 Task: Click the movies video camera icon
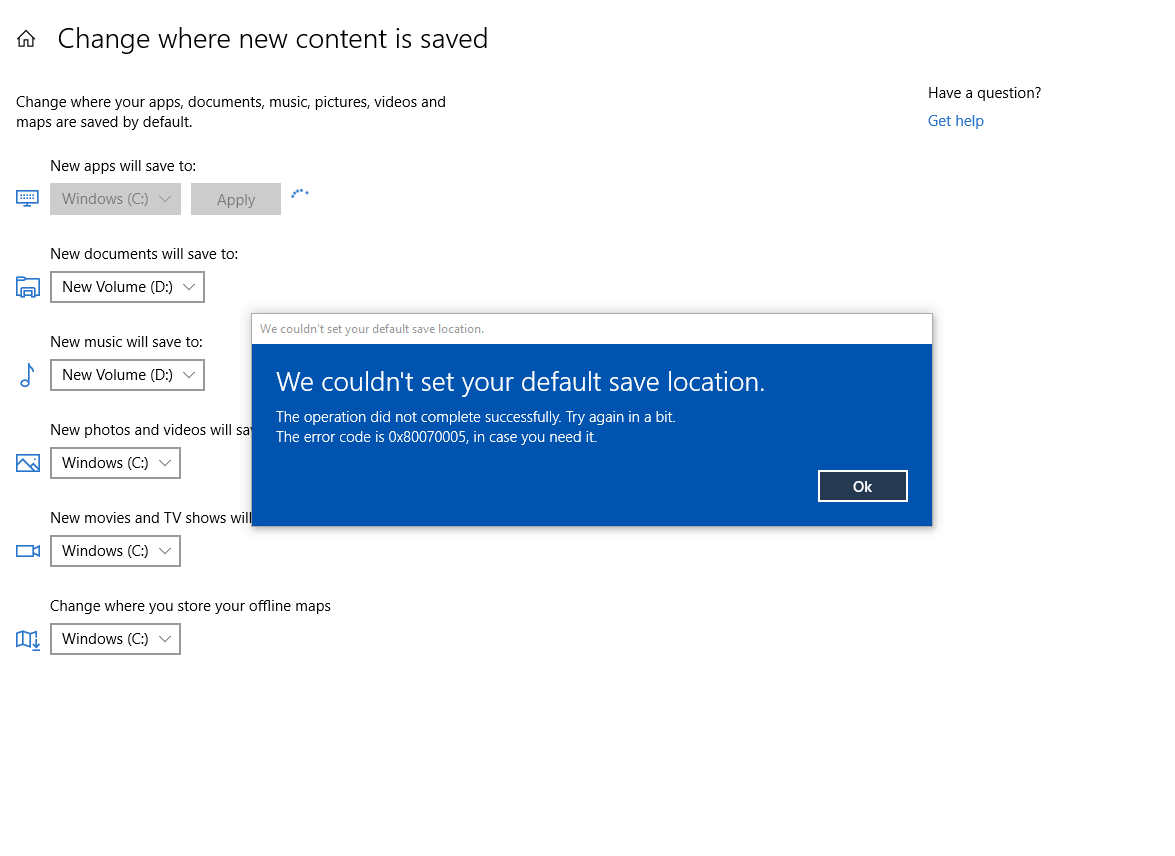pos(27,551)
